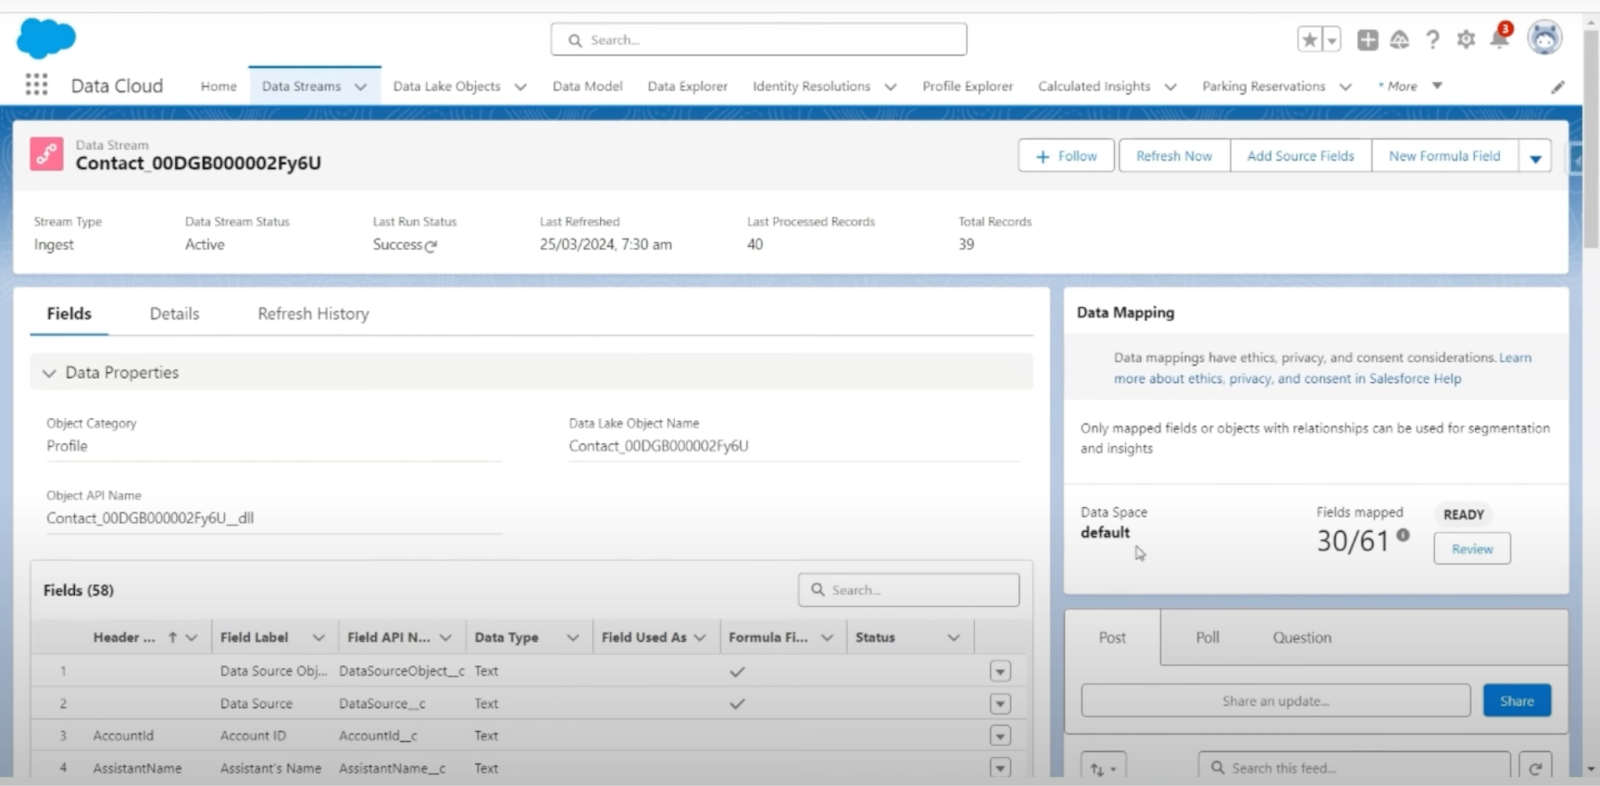This screenshot has height=786, width=1600.
Task: Collapse the Data Properties section
Action: tap(49, 373)
